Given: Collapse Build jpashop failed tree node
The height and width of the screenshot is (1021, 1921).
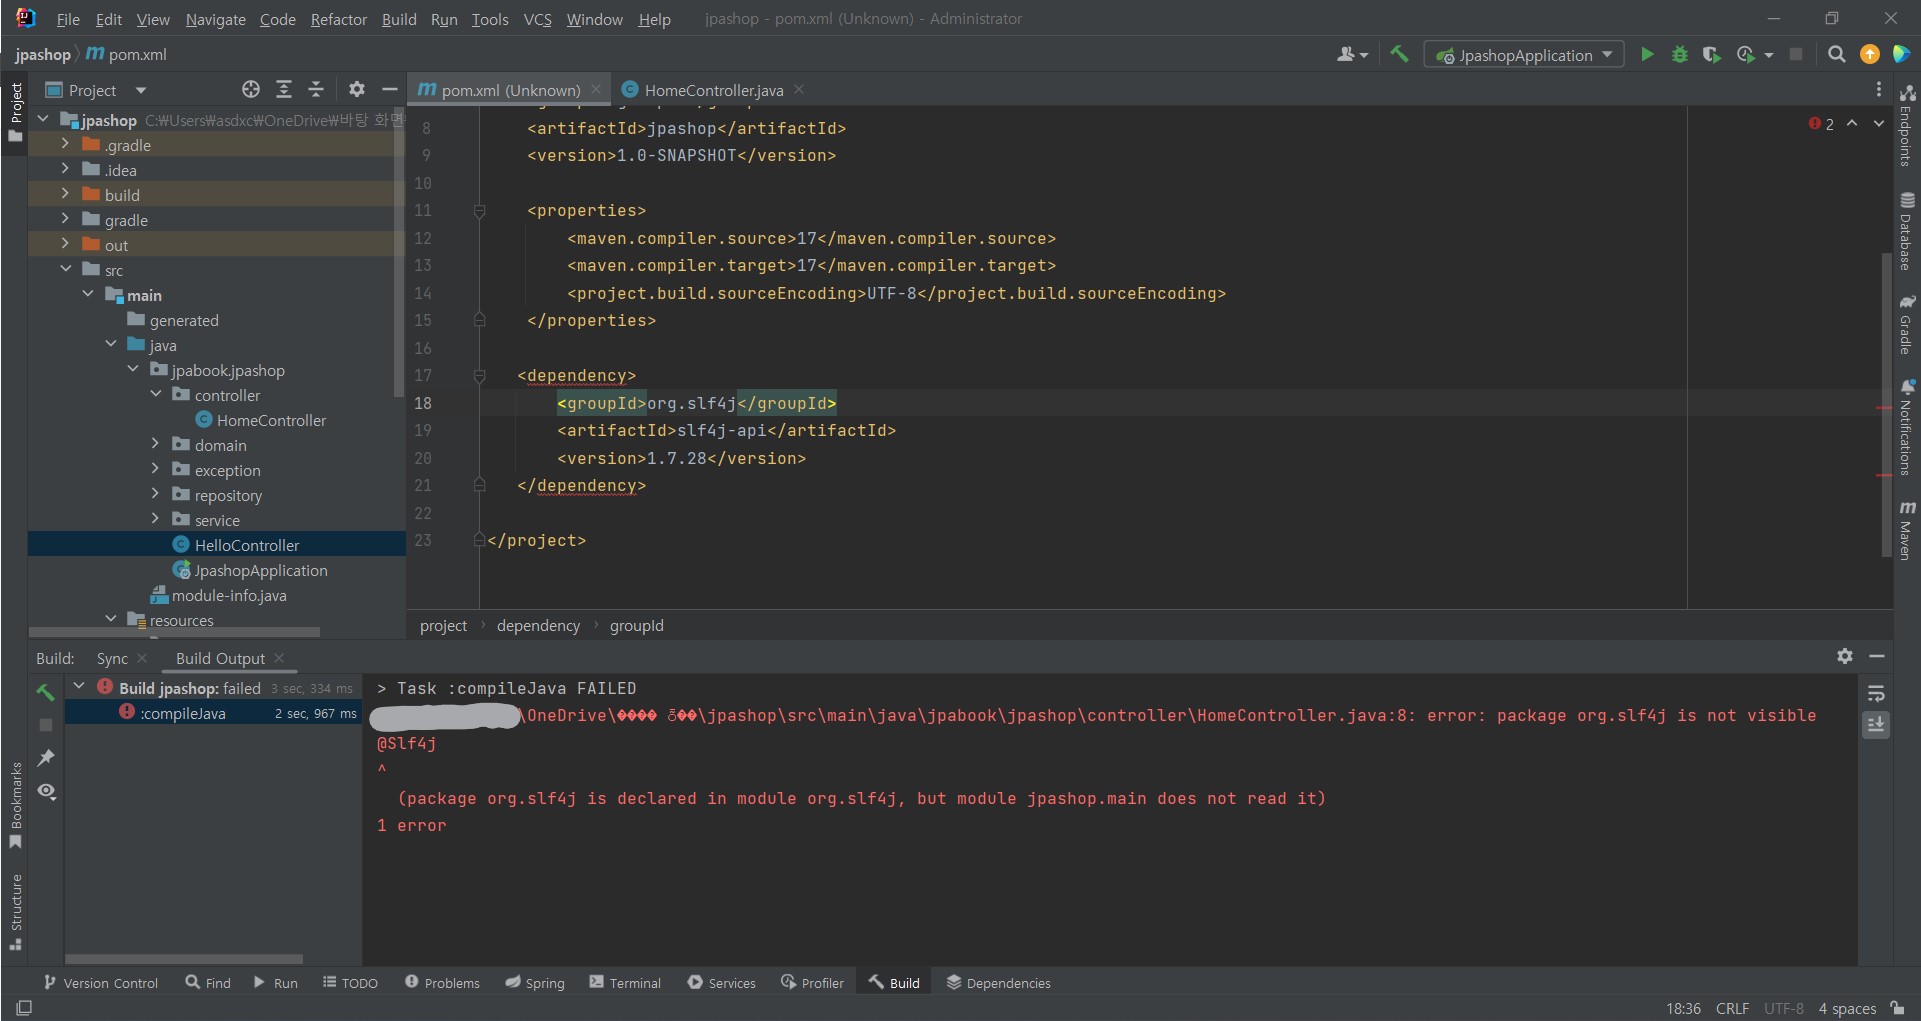Looking at the screenshot, I should click(x=79, y=687).
